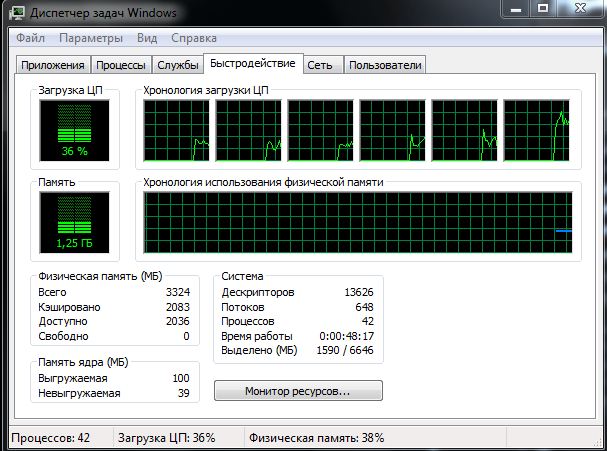Click the memory gauge showing 1,25 ГБ

point(74,222)
